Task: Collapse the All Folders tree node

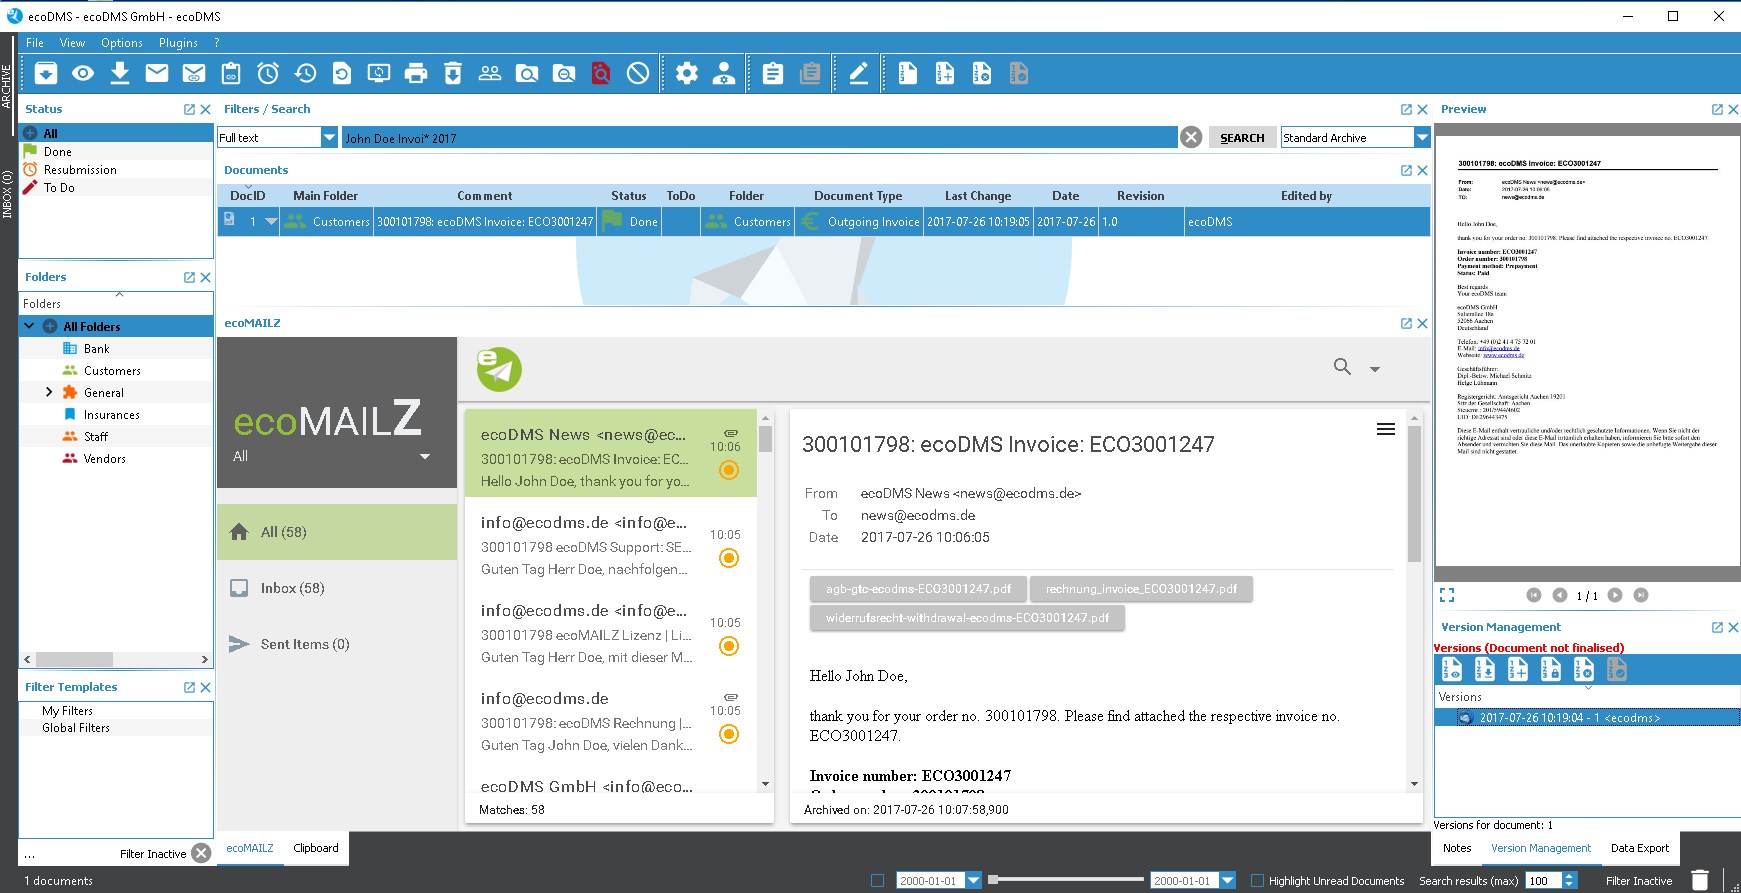Action: point(29,326)
